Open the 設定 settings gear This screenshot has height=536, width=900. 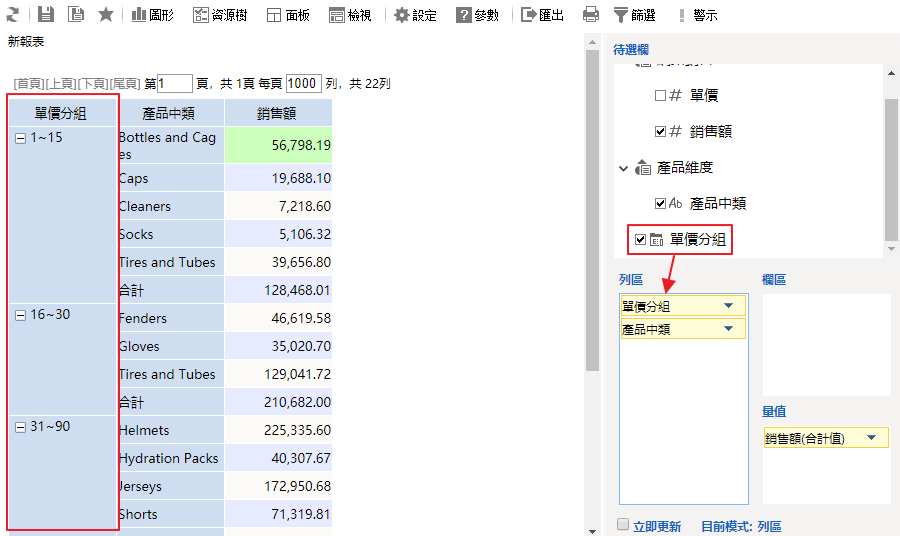click(414, 15)
